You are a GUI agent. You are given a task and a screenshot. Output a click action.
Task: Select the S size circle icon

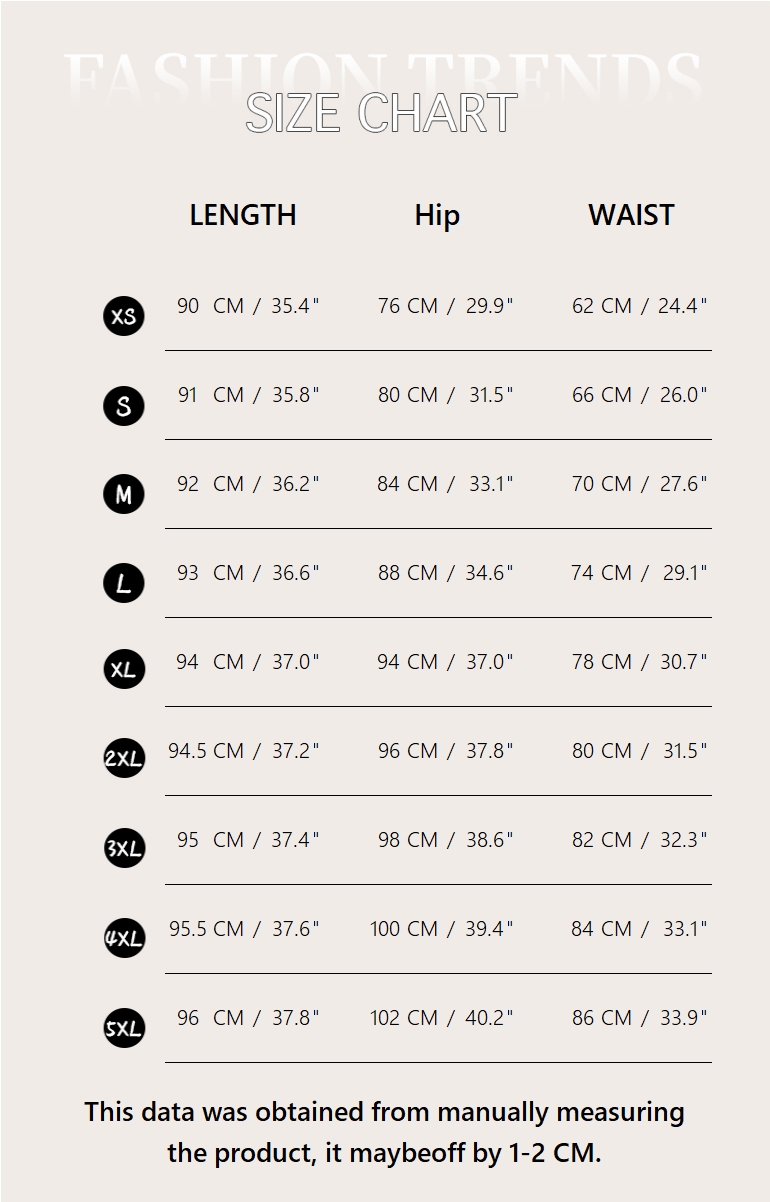coord(124,406)
